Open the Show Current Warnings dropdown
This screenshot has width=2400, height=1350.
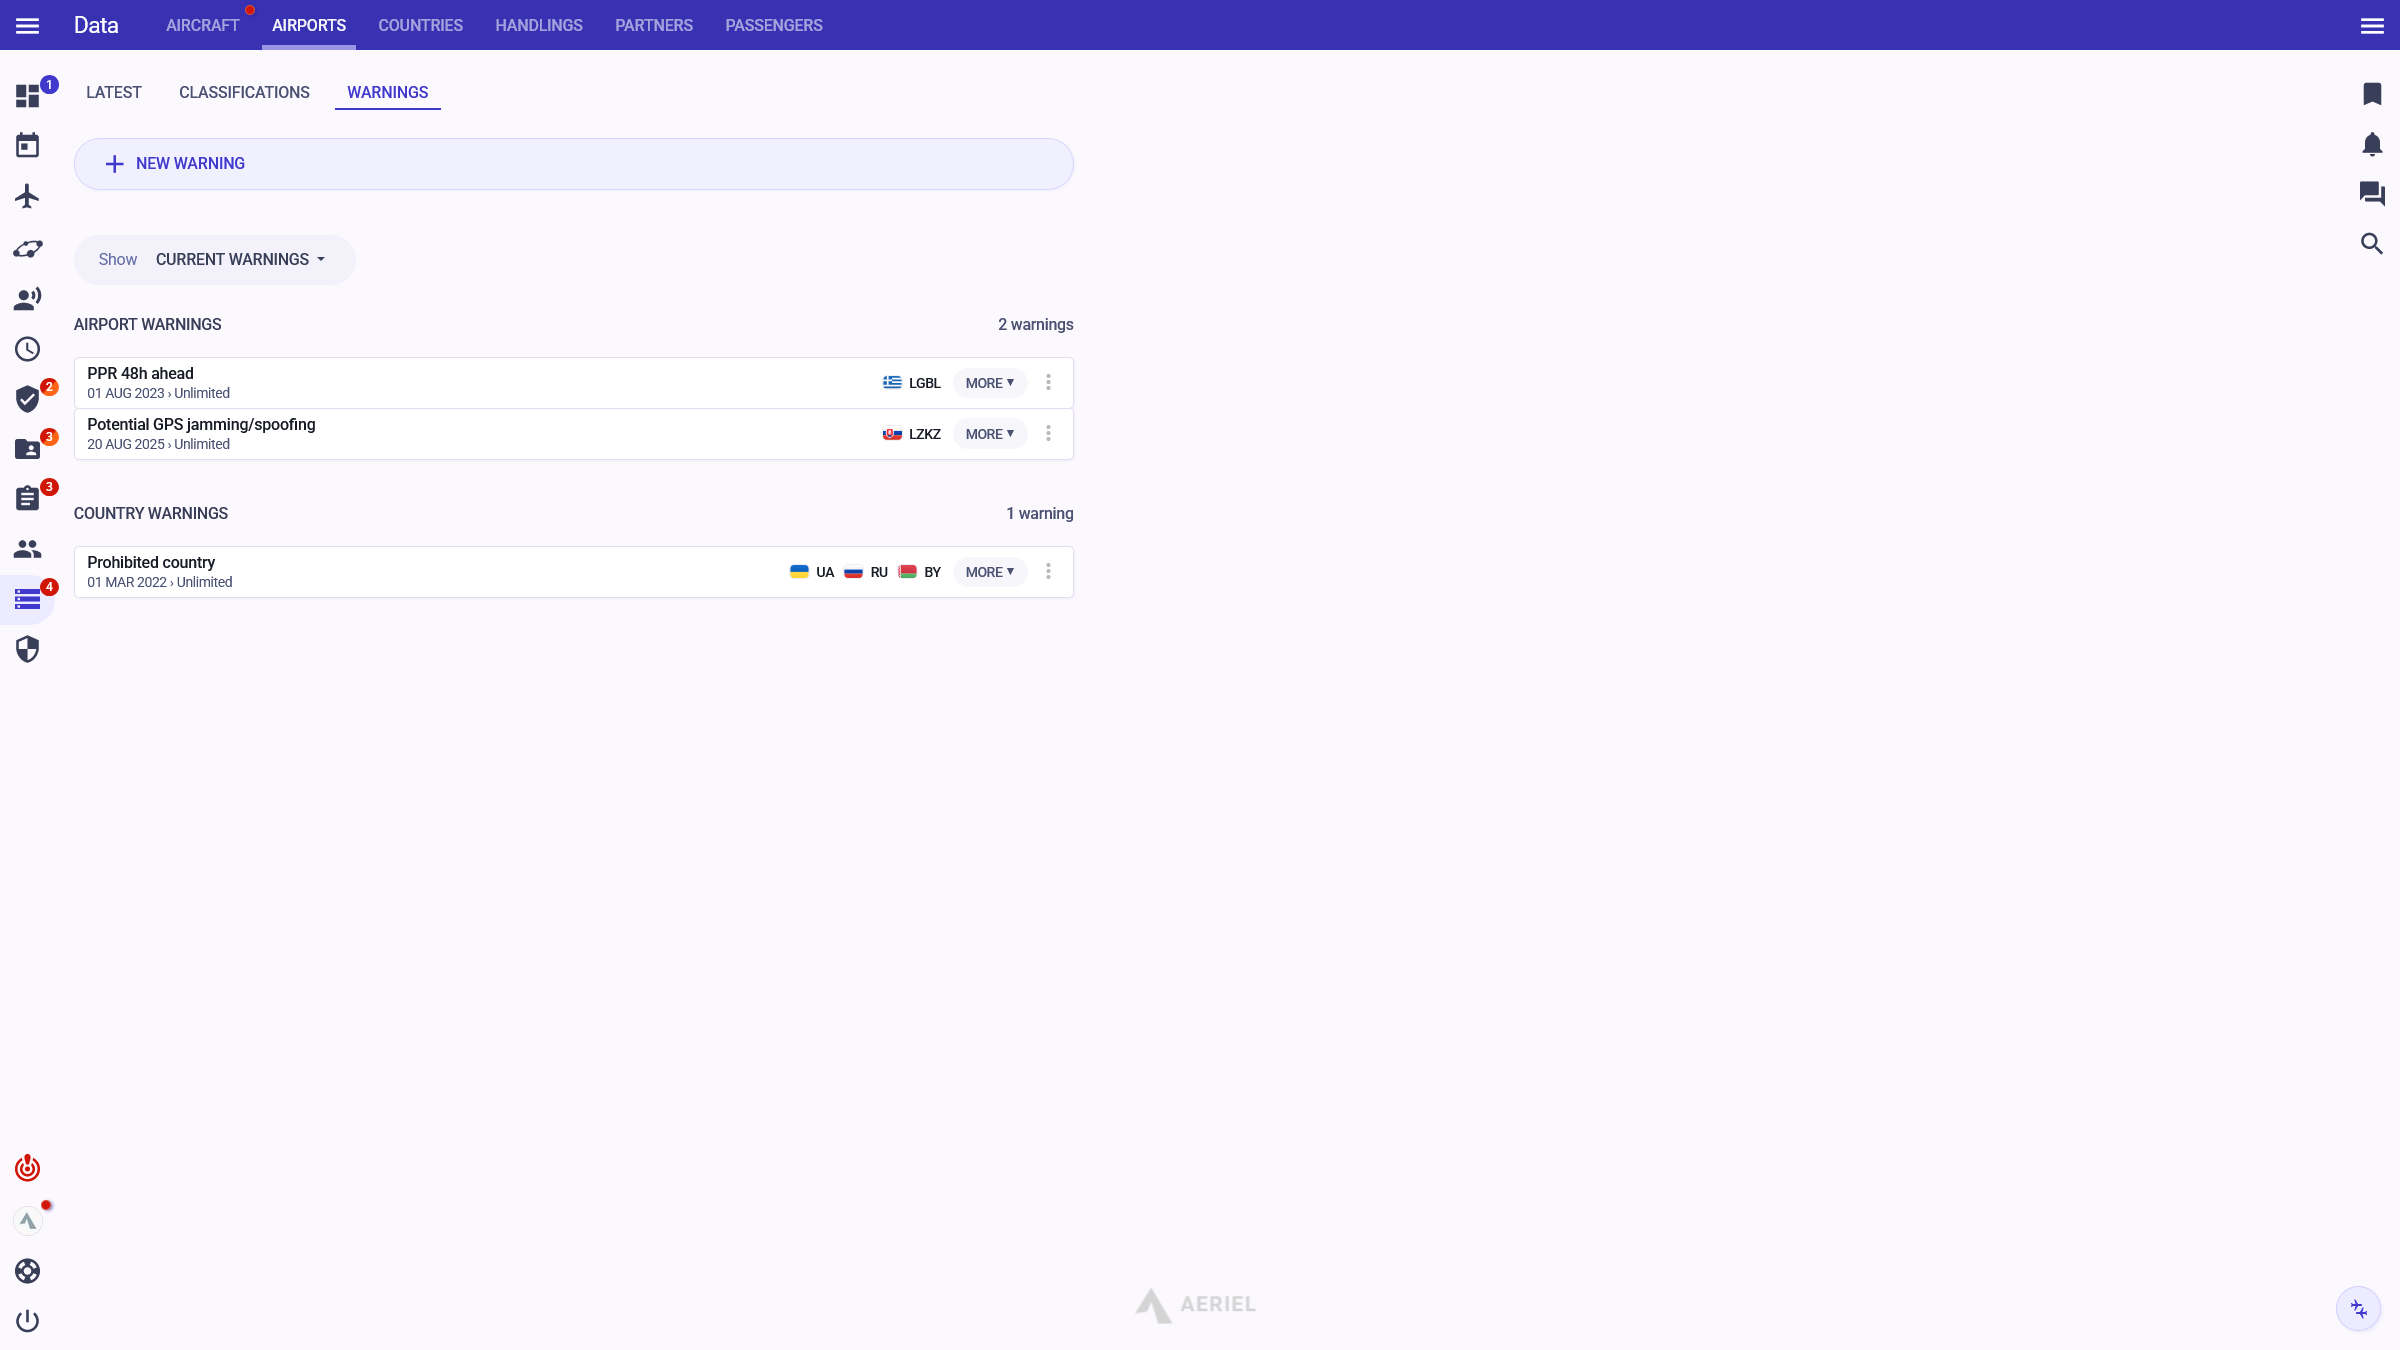click(240, 260)
